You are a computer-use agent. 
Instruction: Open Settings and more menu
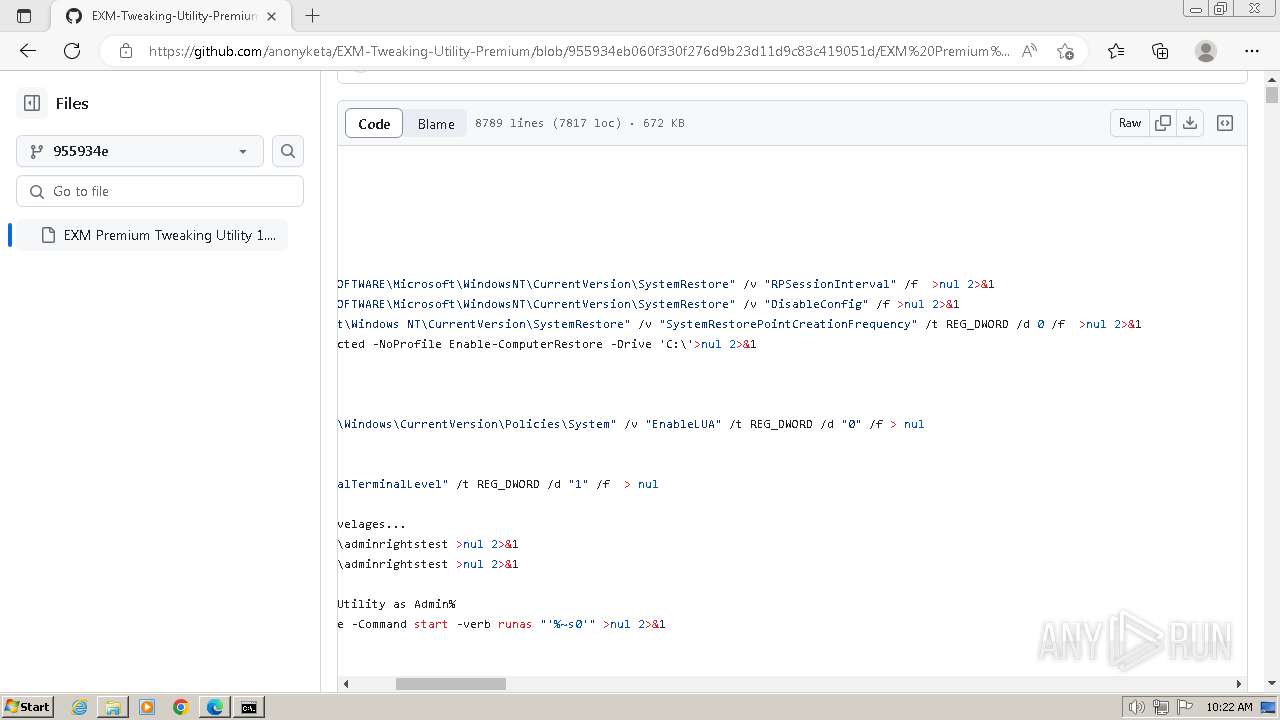click(1252, 51)
